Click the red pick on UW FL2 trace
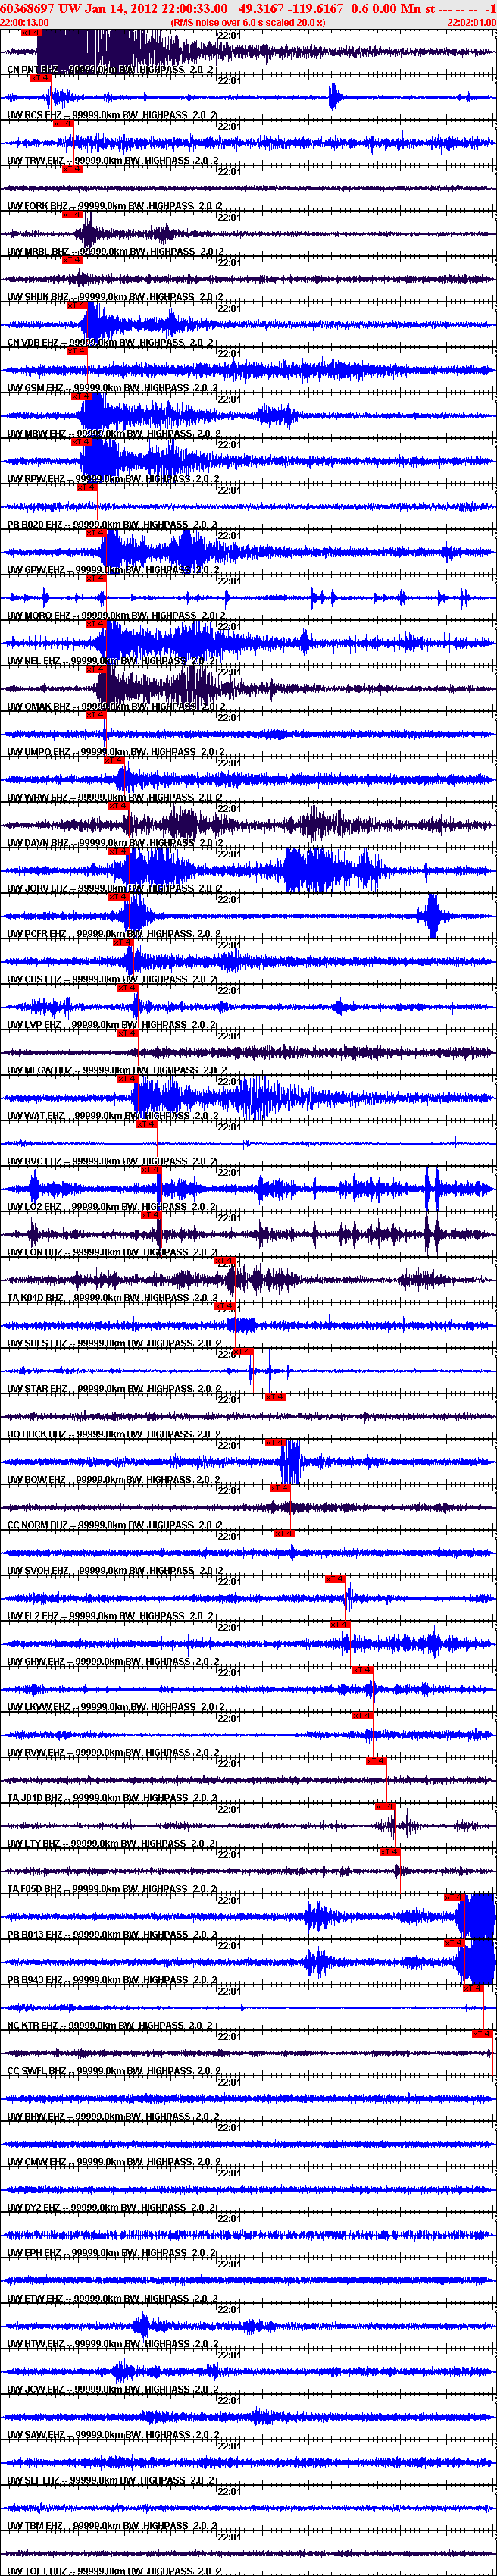The image size is (497, 2576). coord(335,1579)
